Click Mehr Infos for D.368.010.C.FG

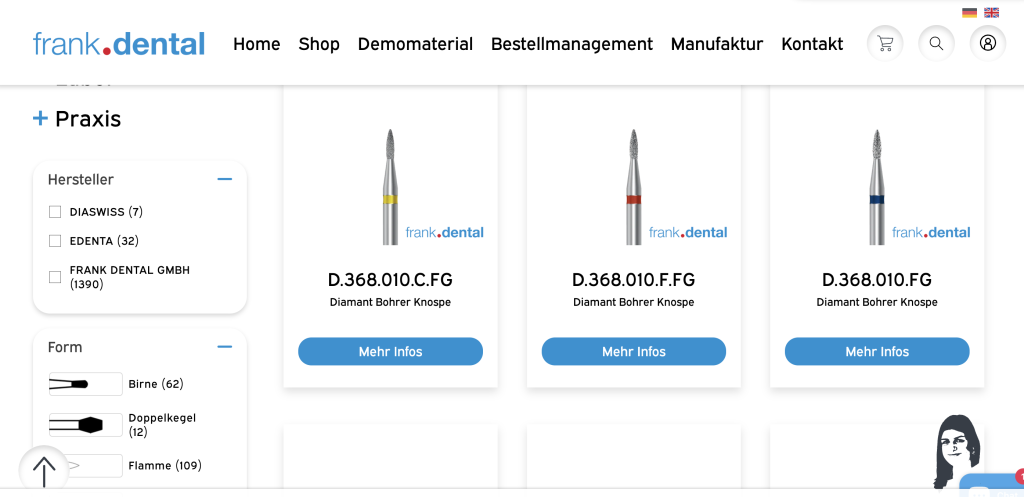[391, 351]
